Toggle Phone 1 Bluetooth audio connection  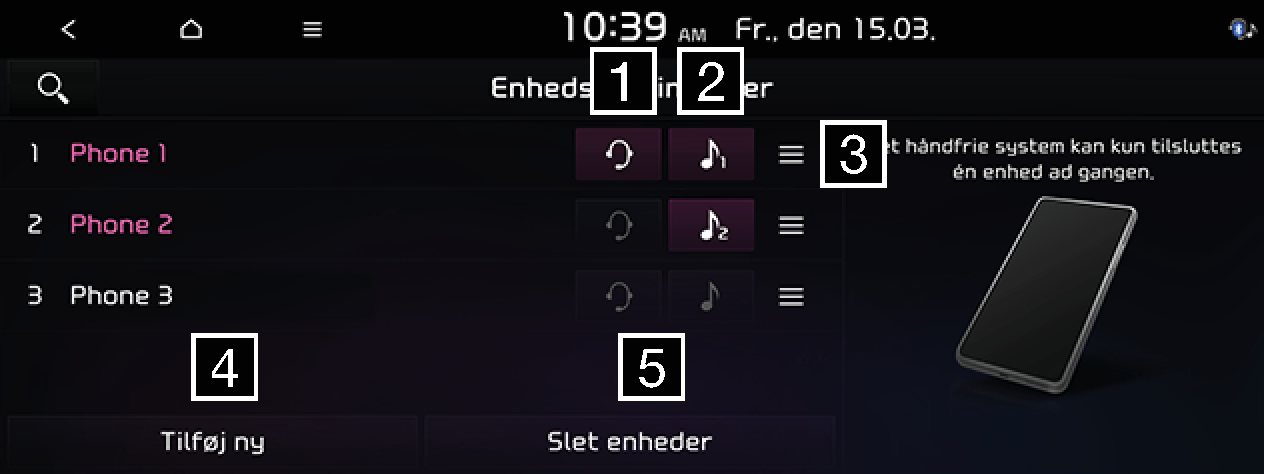tap(711, 154)
